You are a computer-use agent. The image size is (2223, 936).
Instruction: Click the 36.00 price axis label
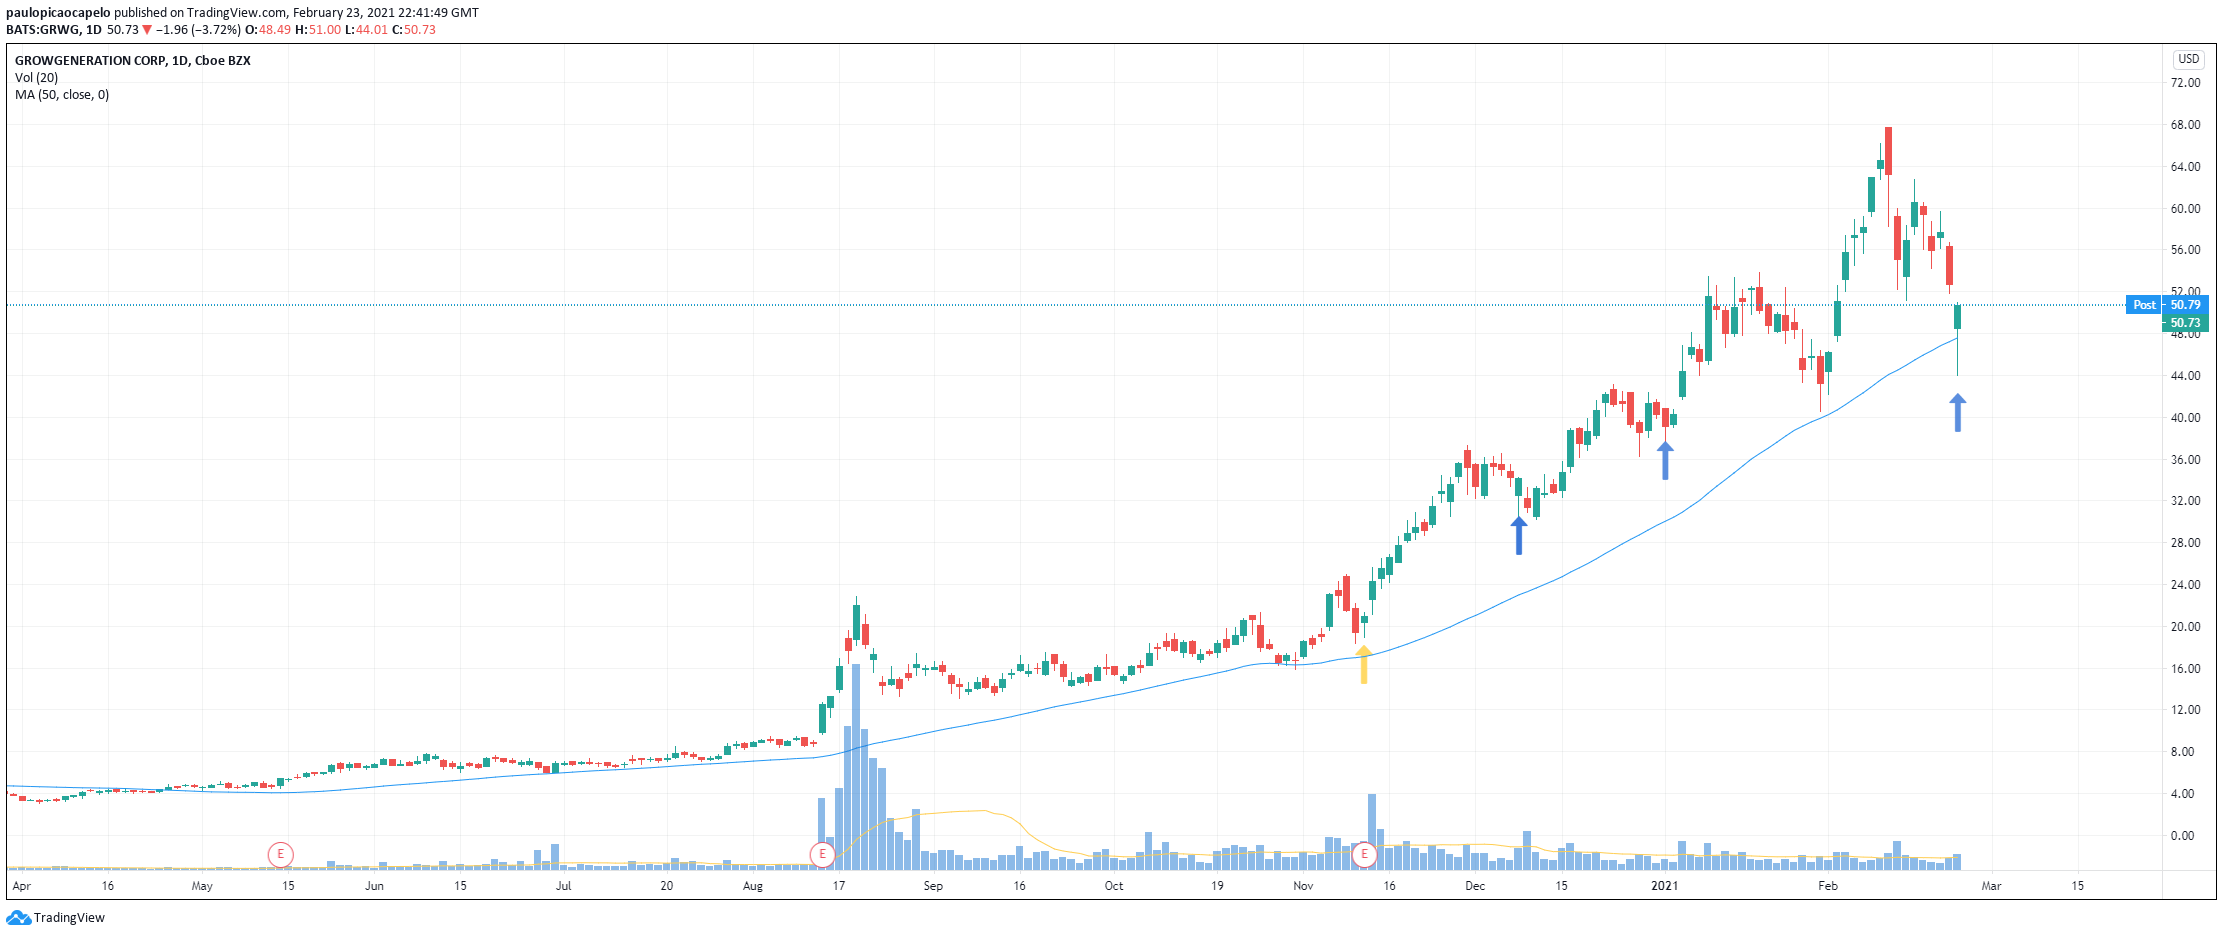tap(2185, 460)
